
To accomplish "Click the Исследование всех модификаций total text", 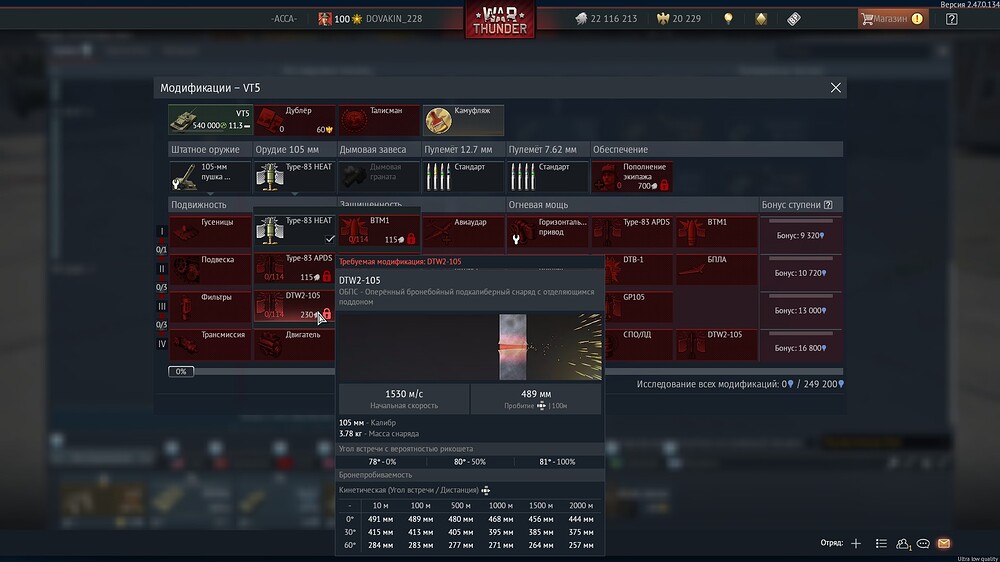I will pyautogui.click(x=740, y=384).
